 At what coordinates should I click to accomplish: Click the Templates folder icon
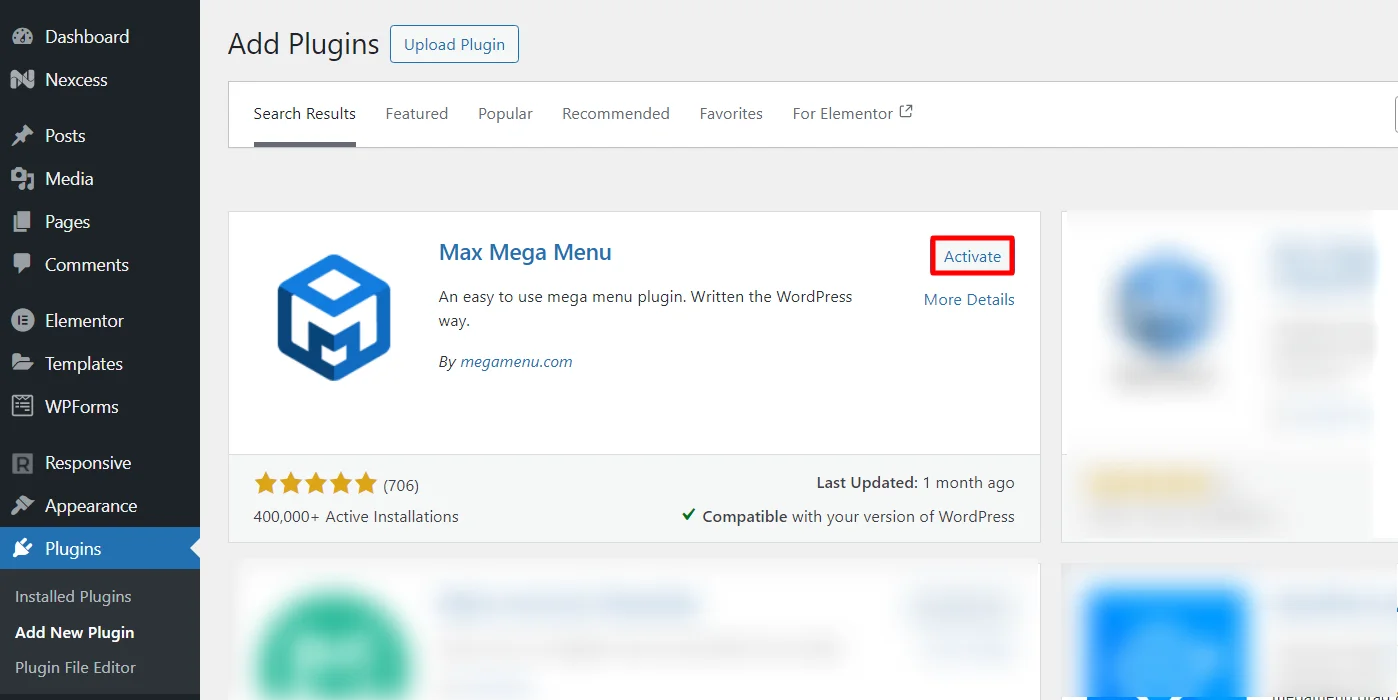pos(22,364)
